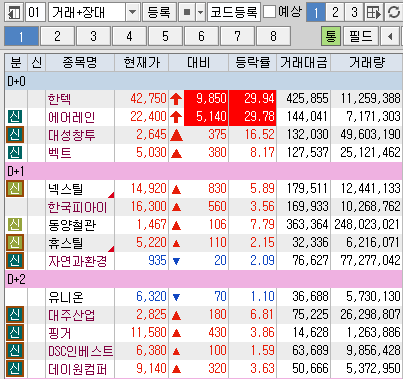Click the 신 badge in 넥스틸 row
Image resolution: width=403 pixels, height=379 pixels.
pyautogui.click(x=15, y=189)
